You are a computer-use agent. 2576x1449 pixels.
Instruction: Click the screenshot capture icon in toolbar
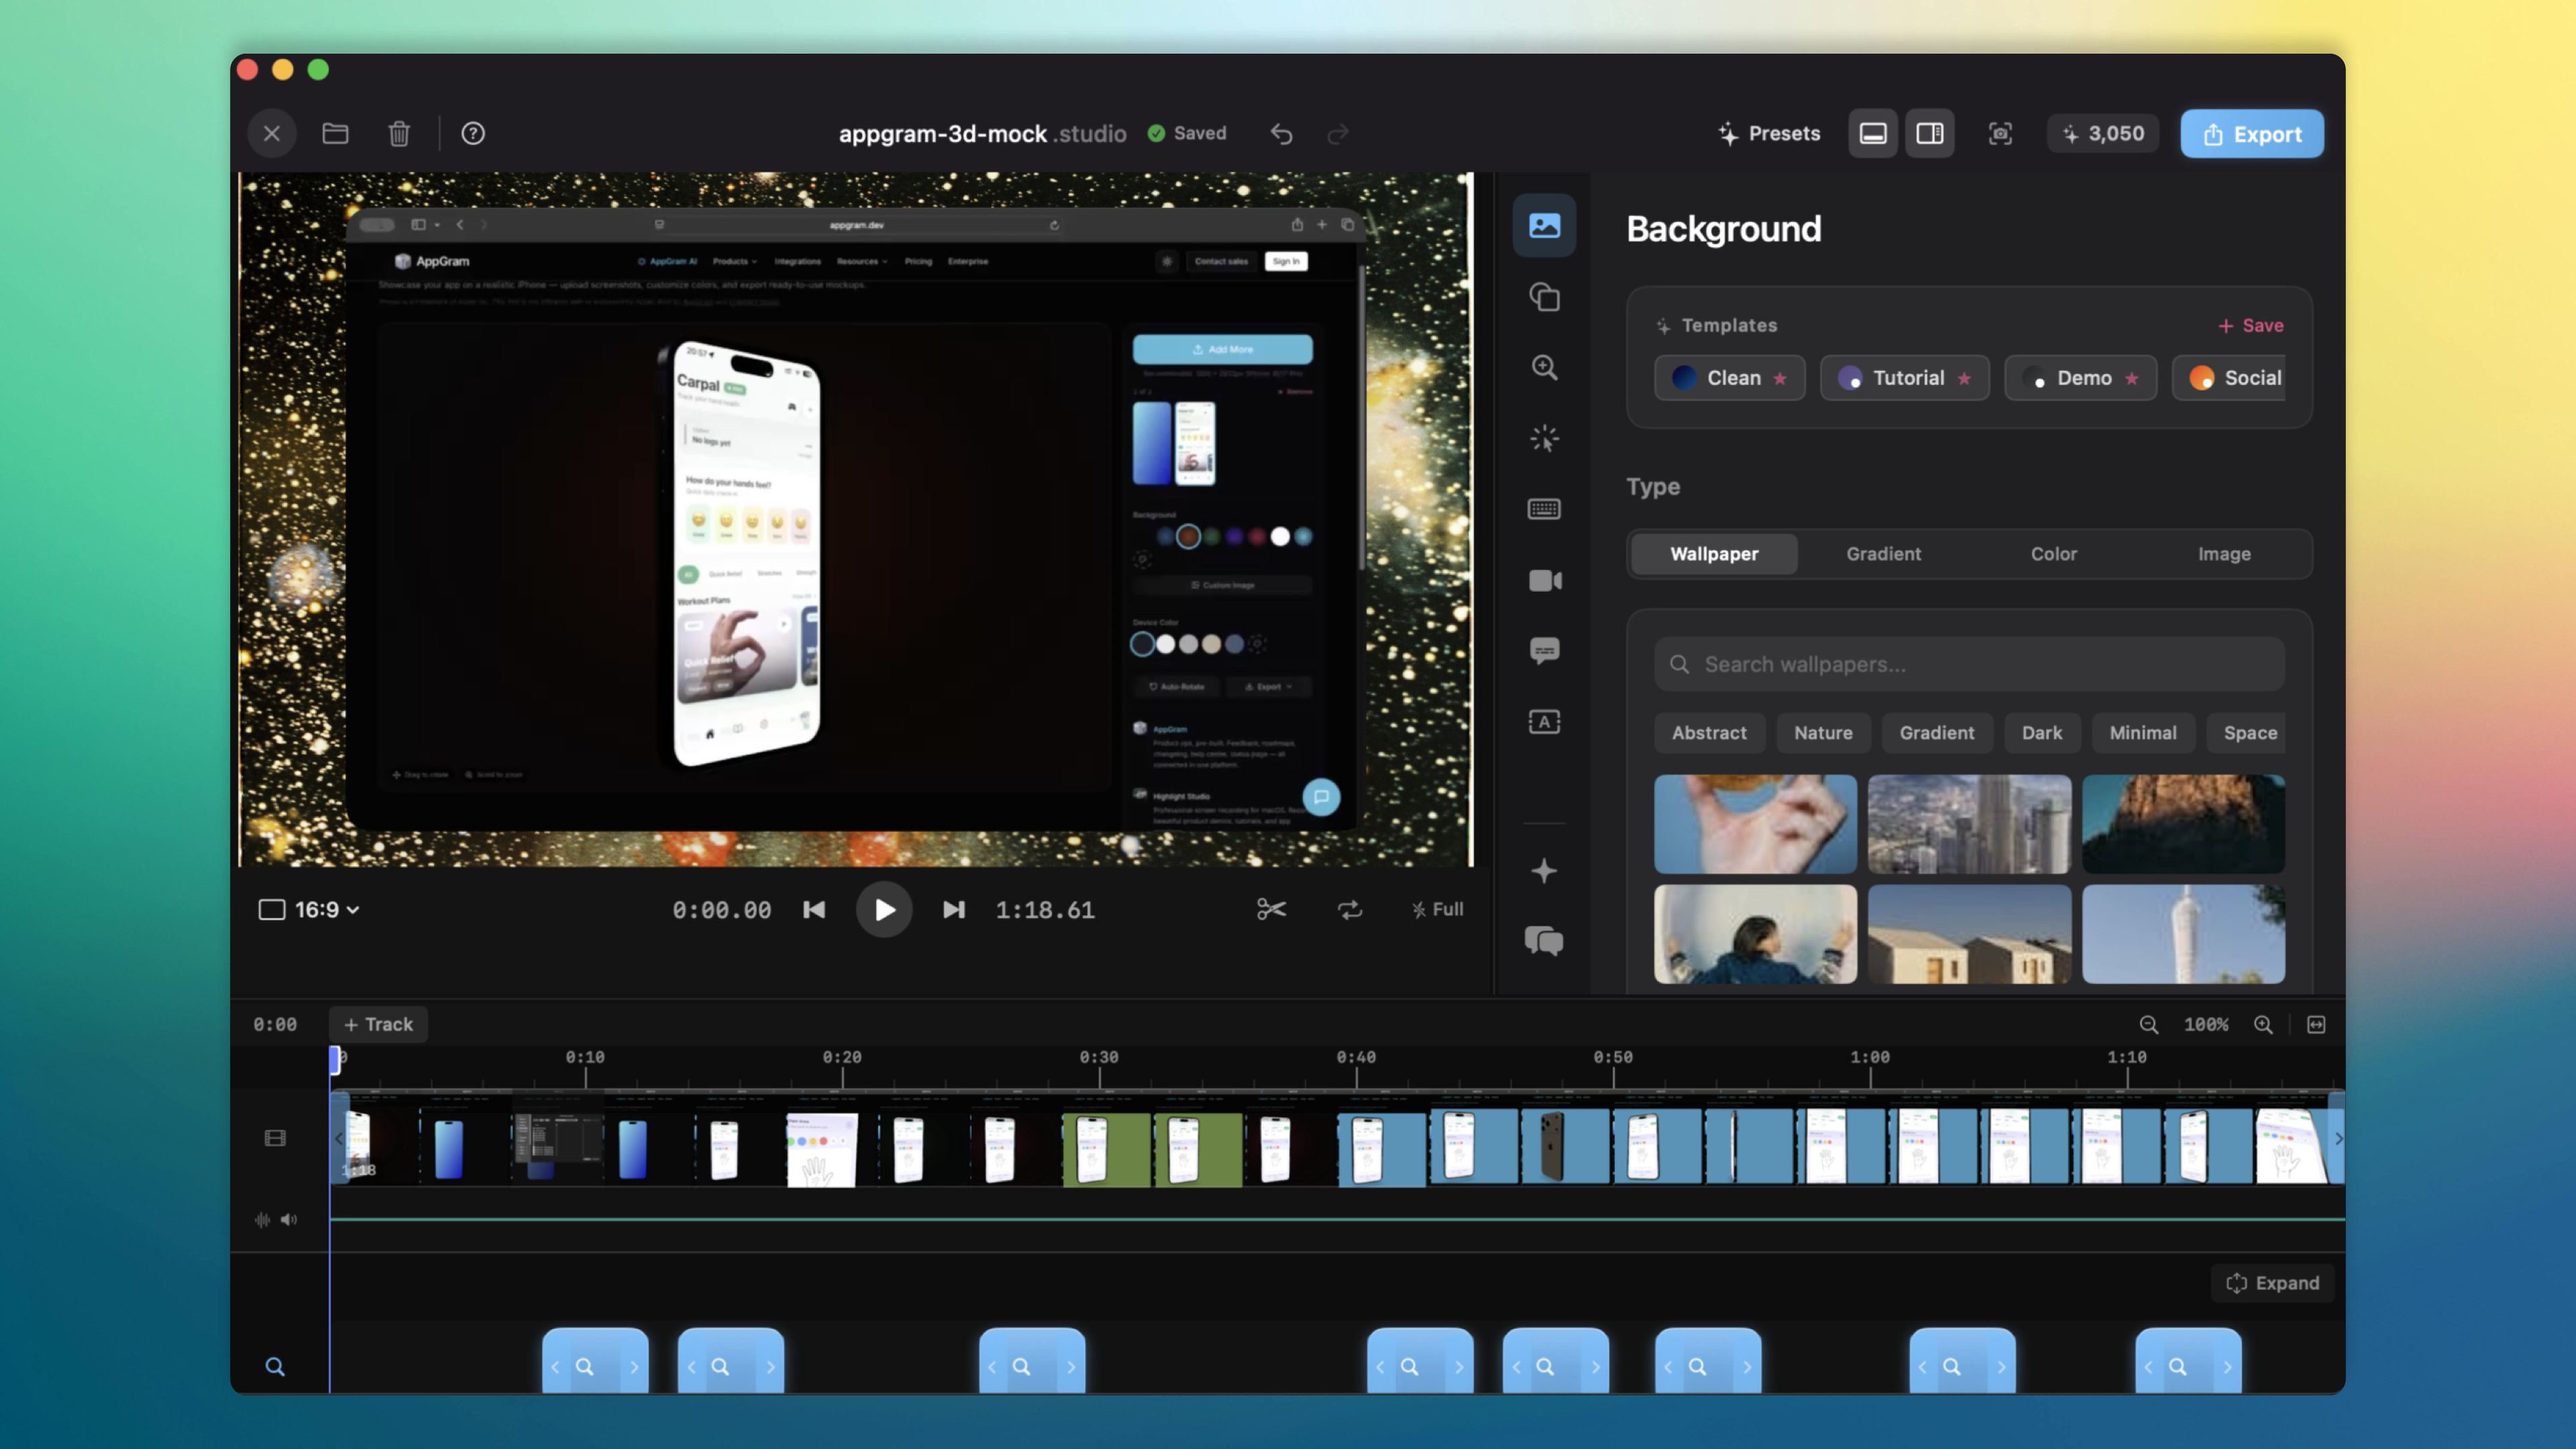(2000, 133)
